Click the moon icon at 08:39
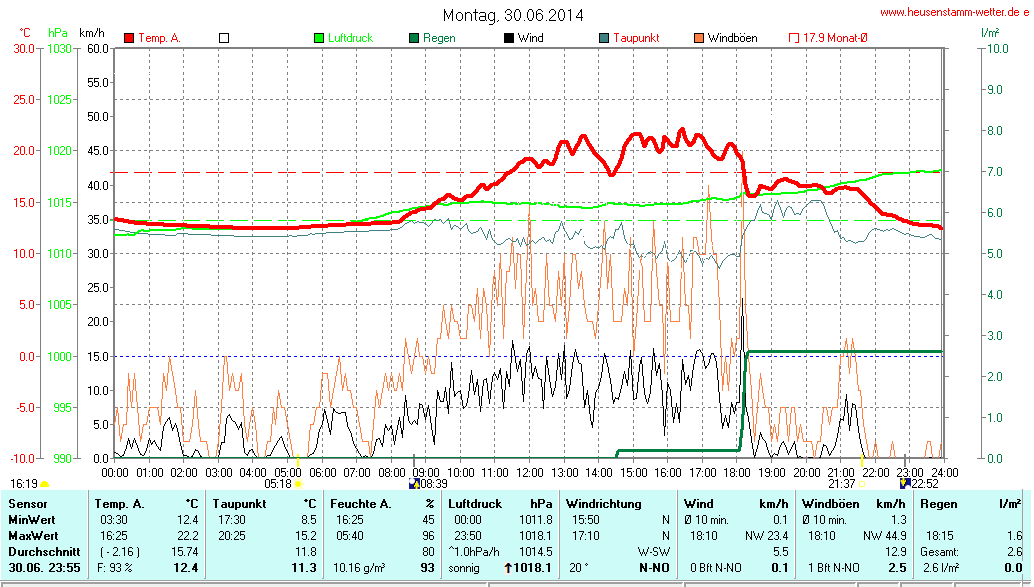 pos(413,484)
